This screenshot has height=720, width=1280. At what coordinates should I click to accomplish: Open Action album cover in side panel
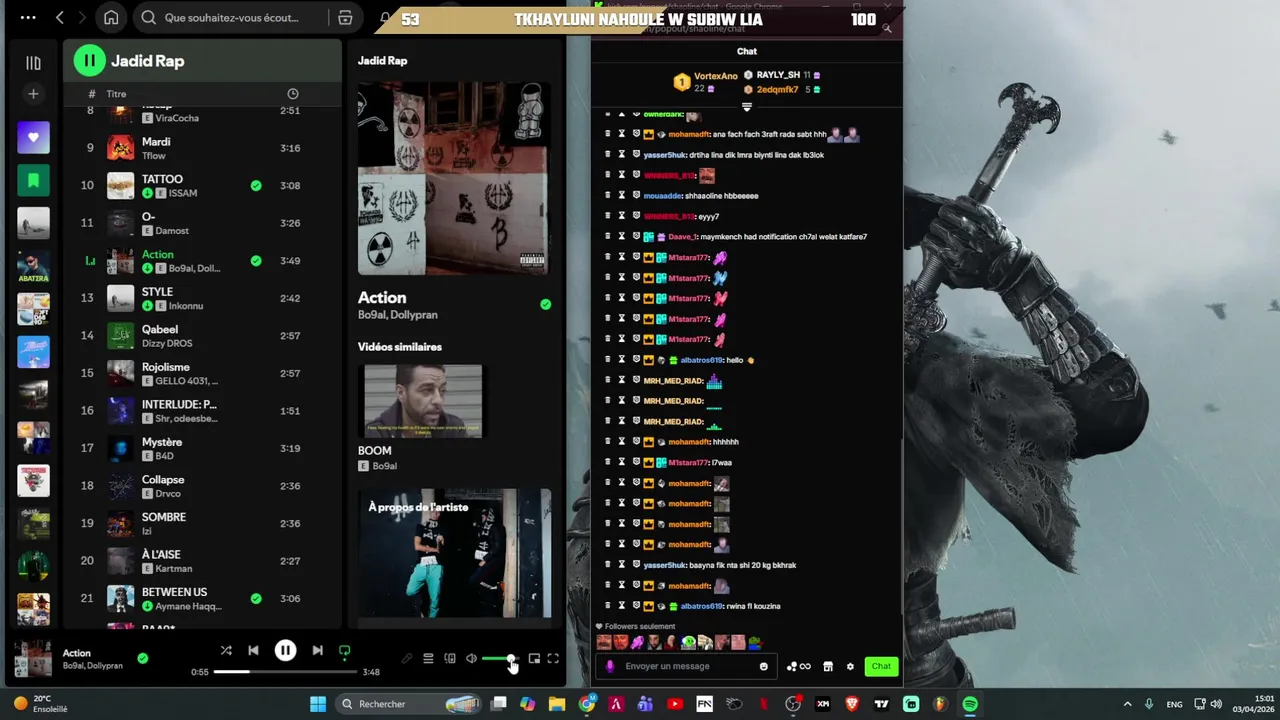pos(453,178)
